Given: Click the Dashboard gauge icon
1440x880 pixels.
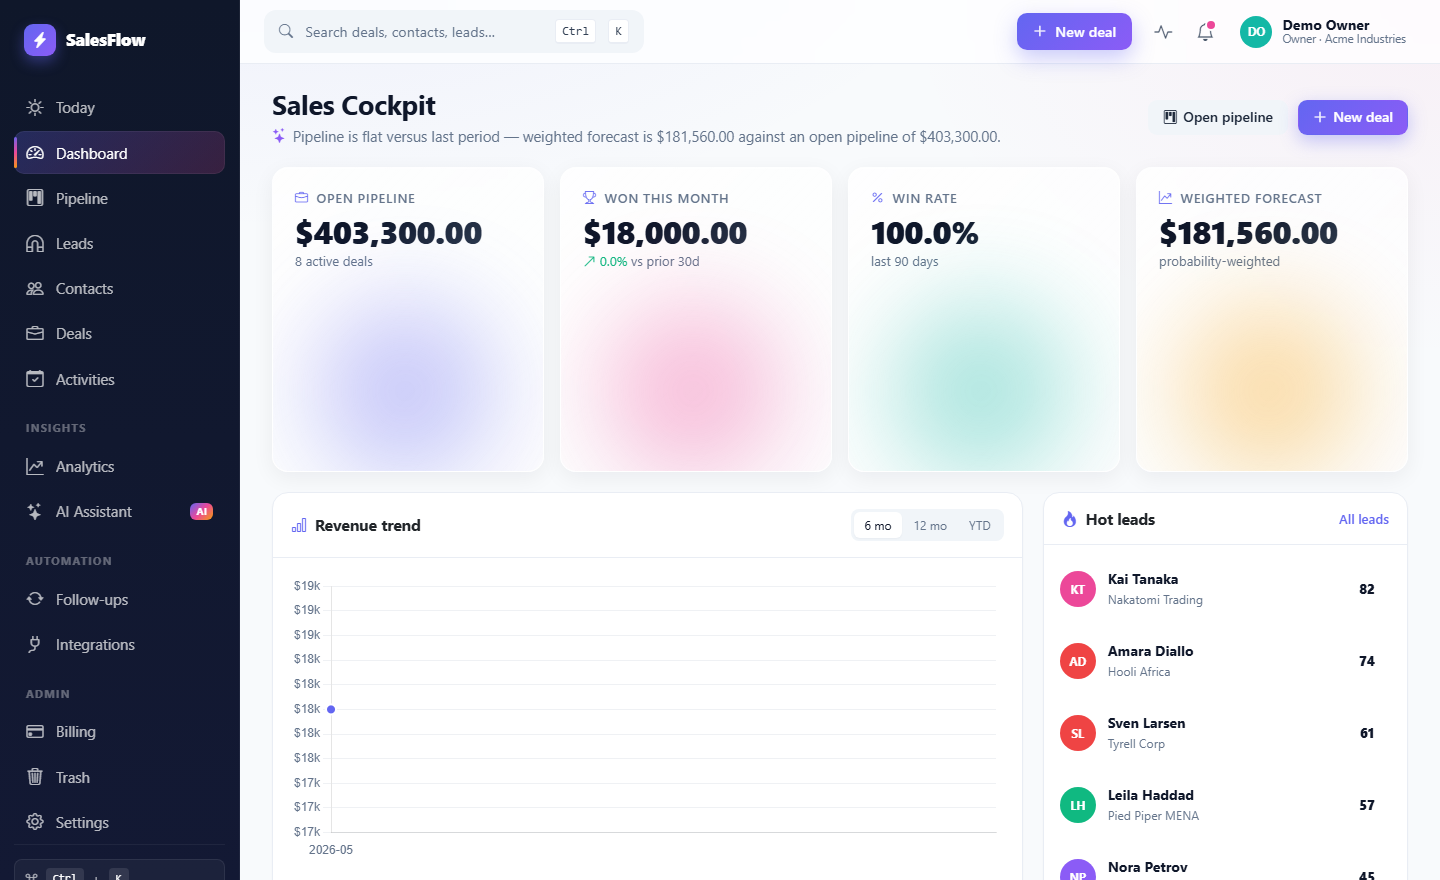Looking at the screenshot, I should pyautogui.click(x=35, y=153).
